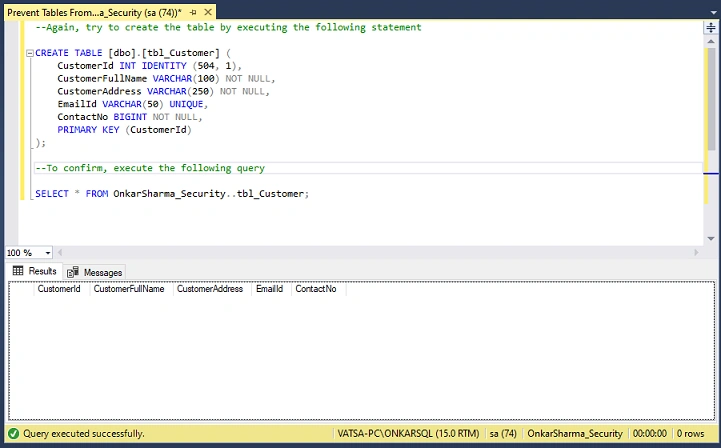Click the 00:00:00 elapsed time status

tap(650, 434)
